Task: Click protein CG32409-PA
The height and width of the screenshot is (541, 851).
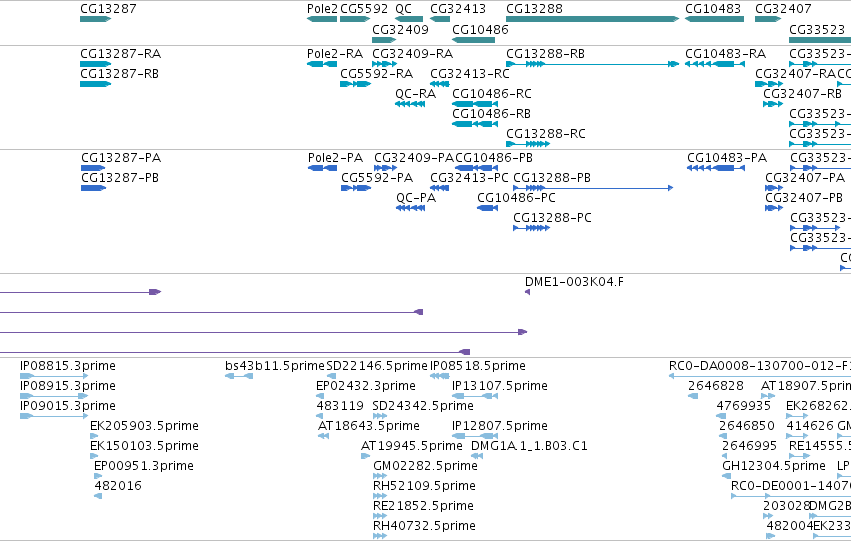Action: (x=385, y=168)
